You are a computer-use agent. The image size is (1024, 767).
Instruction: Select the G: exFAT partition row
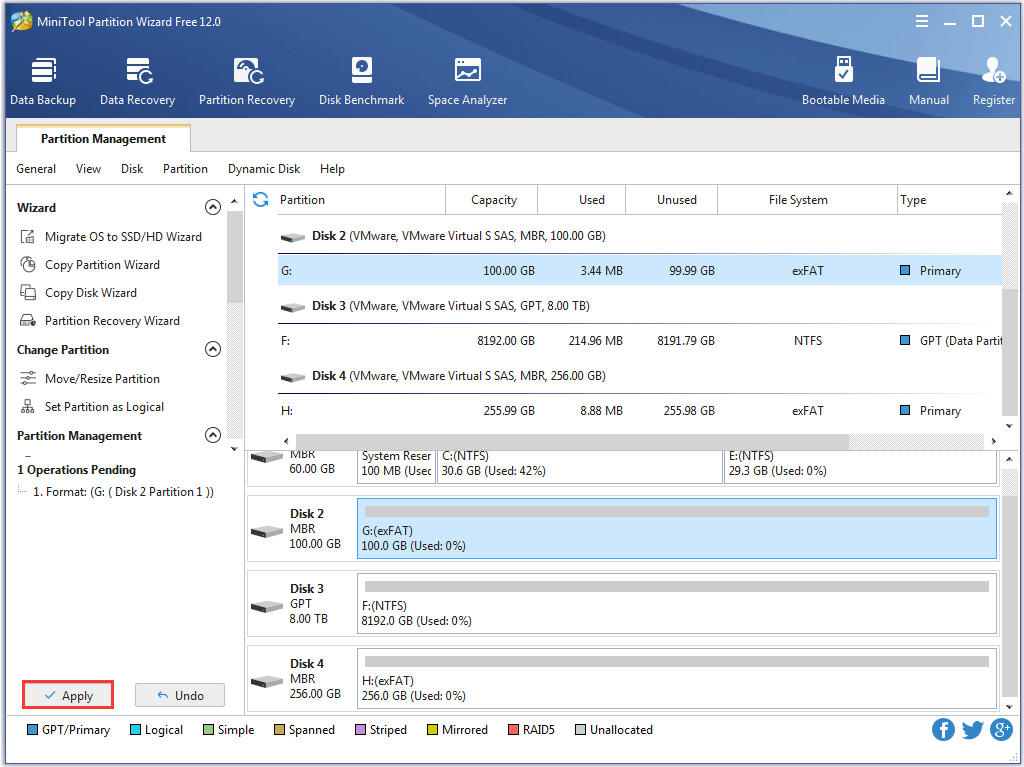pos(639,270)
